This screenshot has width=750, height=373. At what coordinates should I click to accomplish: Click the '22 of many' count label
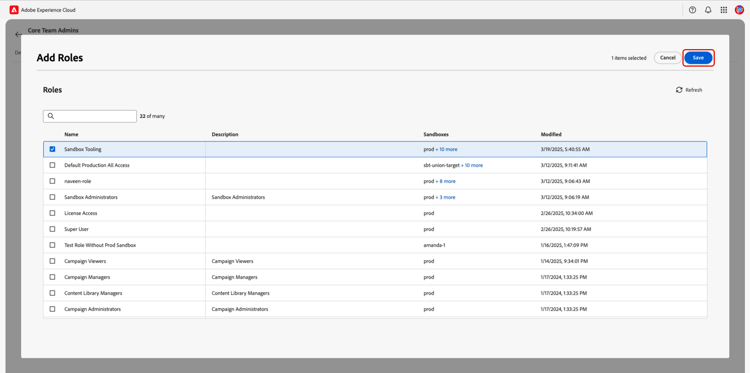[x=152, y=116]
